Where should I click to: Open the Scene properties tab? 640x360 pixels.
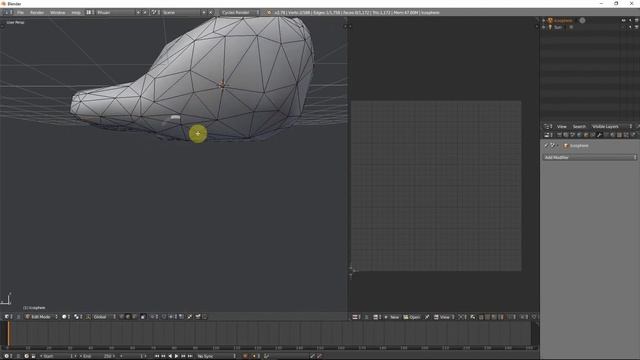(572, 135)
